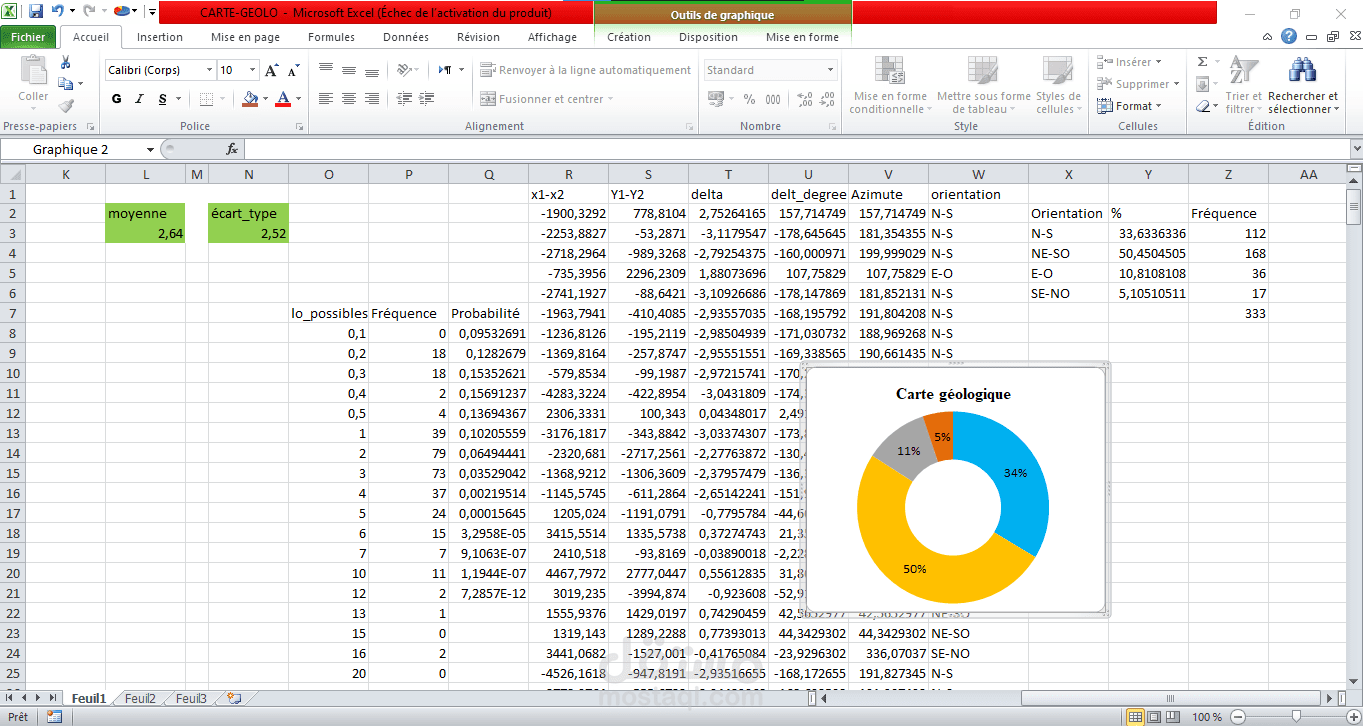The height and width of the screenshot is (726, 1363).
Task: Click the AutoSum sigma icon
Action: tap(1203, 62)
